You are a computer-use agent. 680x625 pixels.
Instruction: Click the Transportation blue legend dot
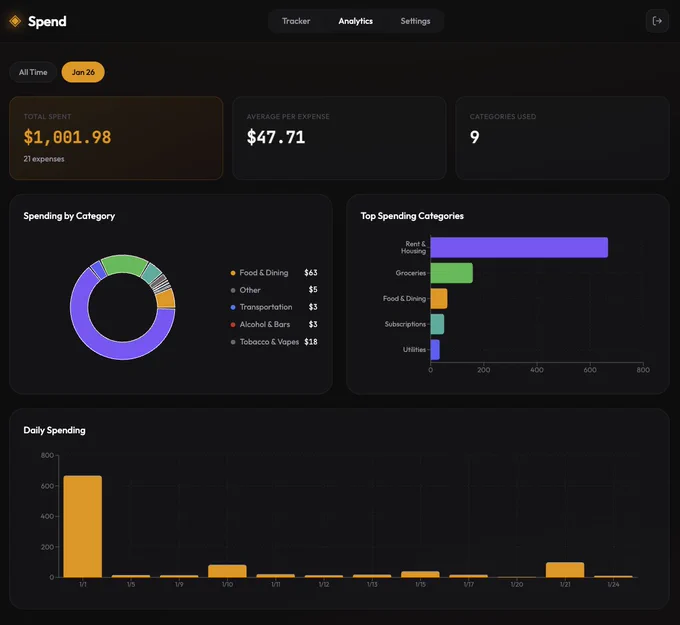click(233, 307)
